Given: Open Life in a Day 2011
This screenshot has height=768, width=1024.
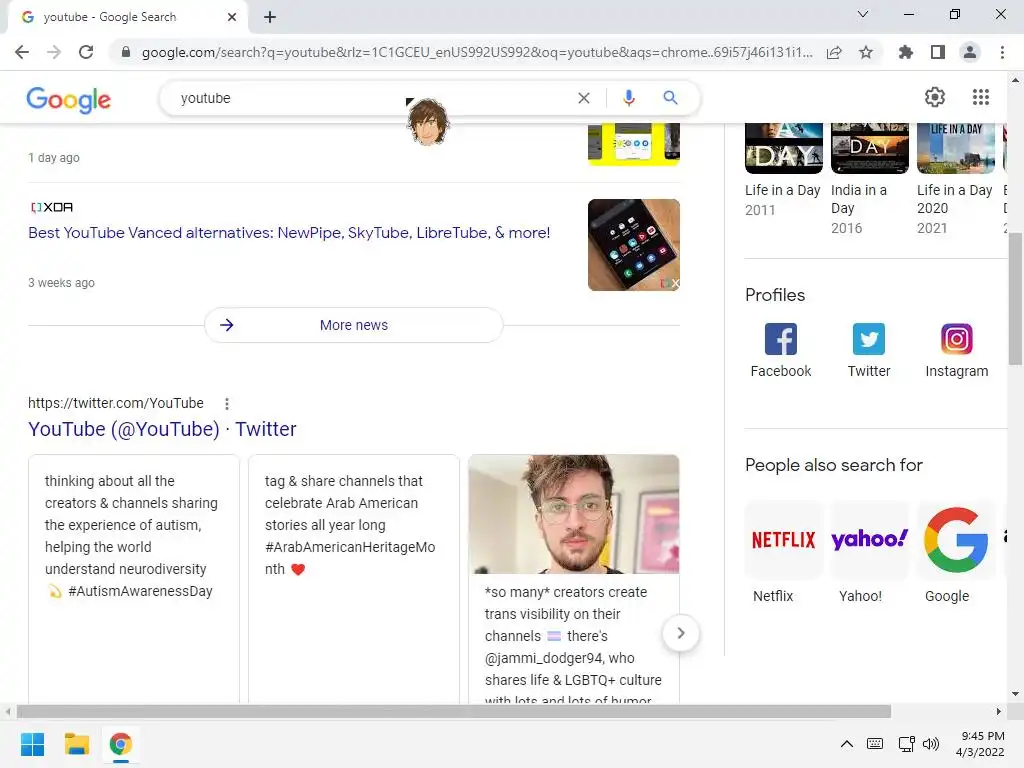Looking at the screenshot, I should 783,170.
